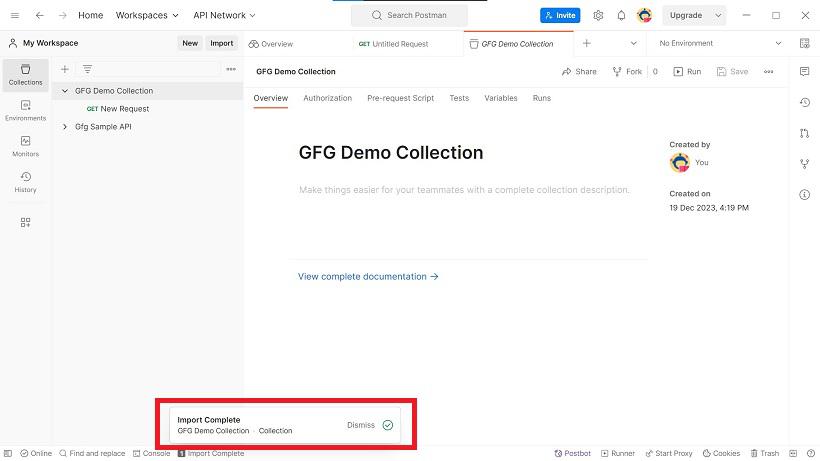Click the collection description placeholder
Viewport: 820px width, 461px height.
pos(464,190)
